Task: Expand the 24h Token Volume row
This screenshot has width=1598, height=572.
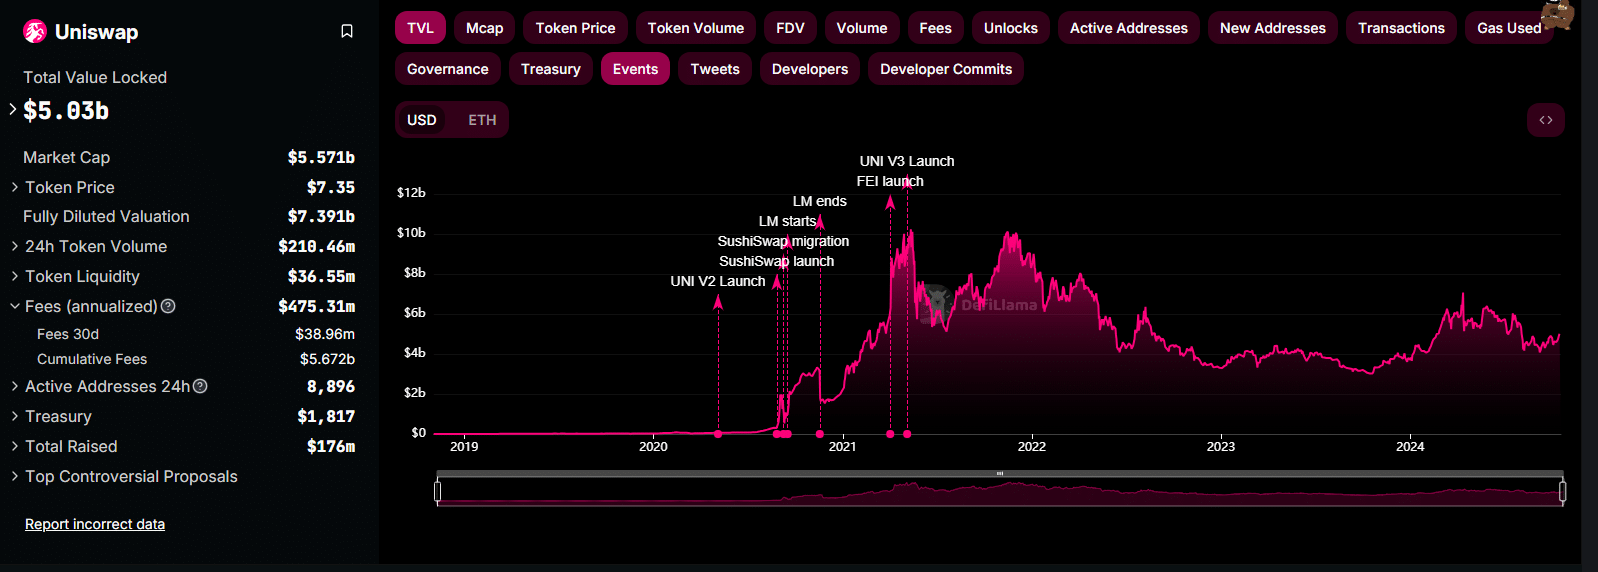Action: click(x=15, y=246)
